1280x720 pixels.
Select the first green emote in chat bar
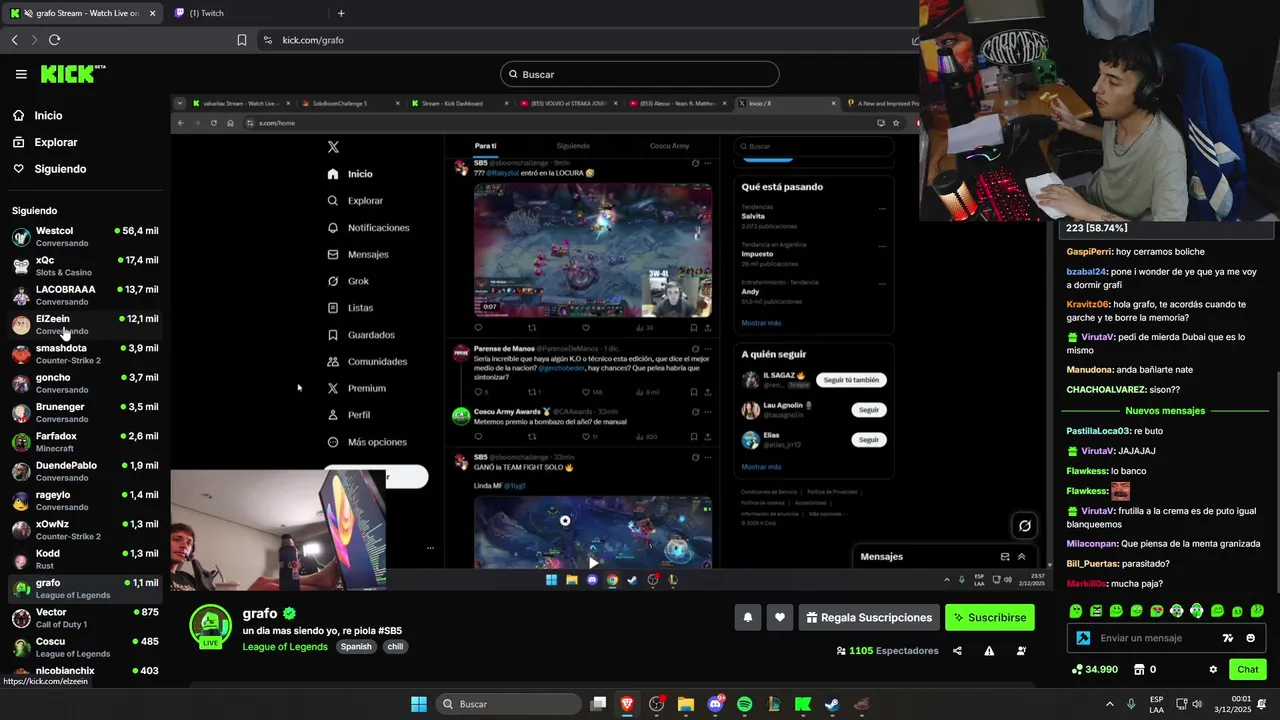click(1076, 611)
